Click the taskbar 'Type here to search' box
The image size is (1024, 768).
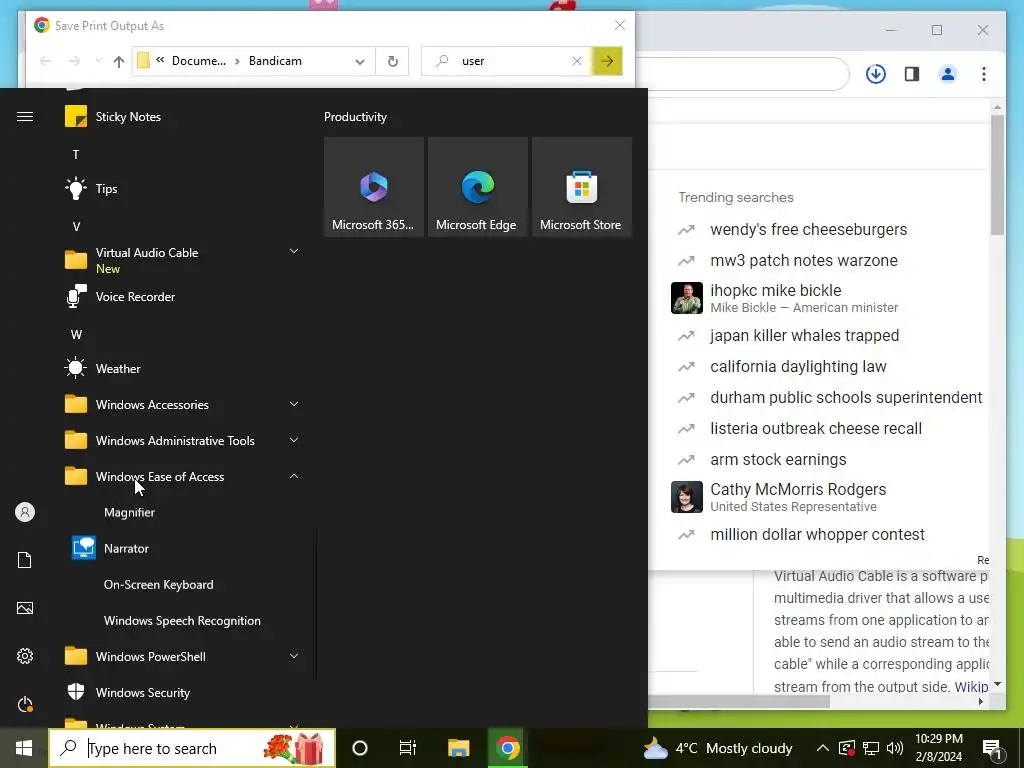(x=193, y=748)
